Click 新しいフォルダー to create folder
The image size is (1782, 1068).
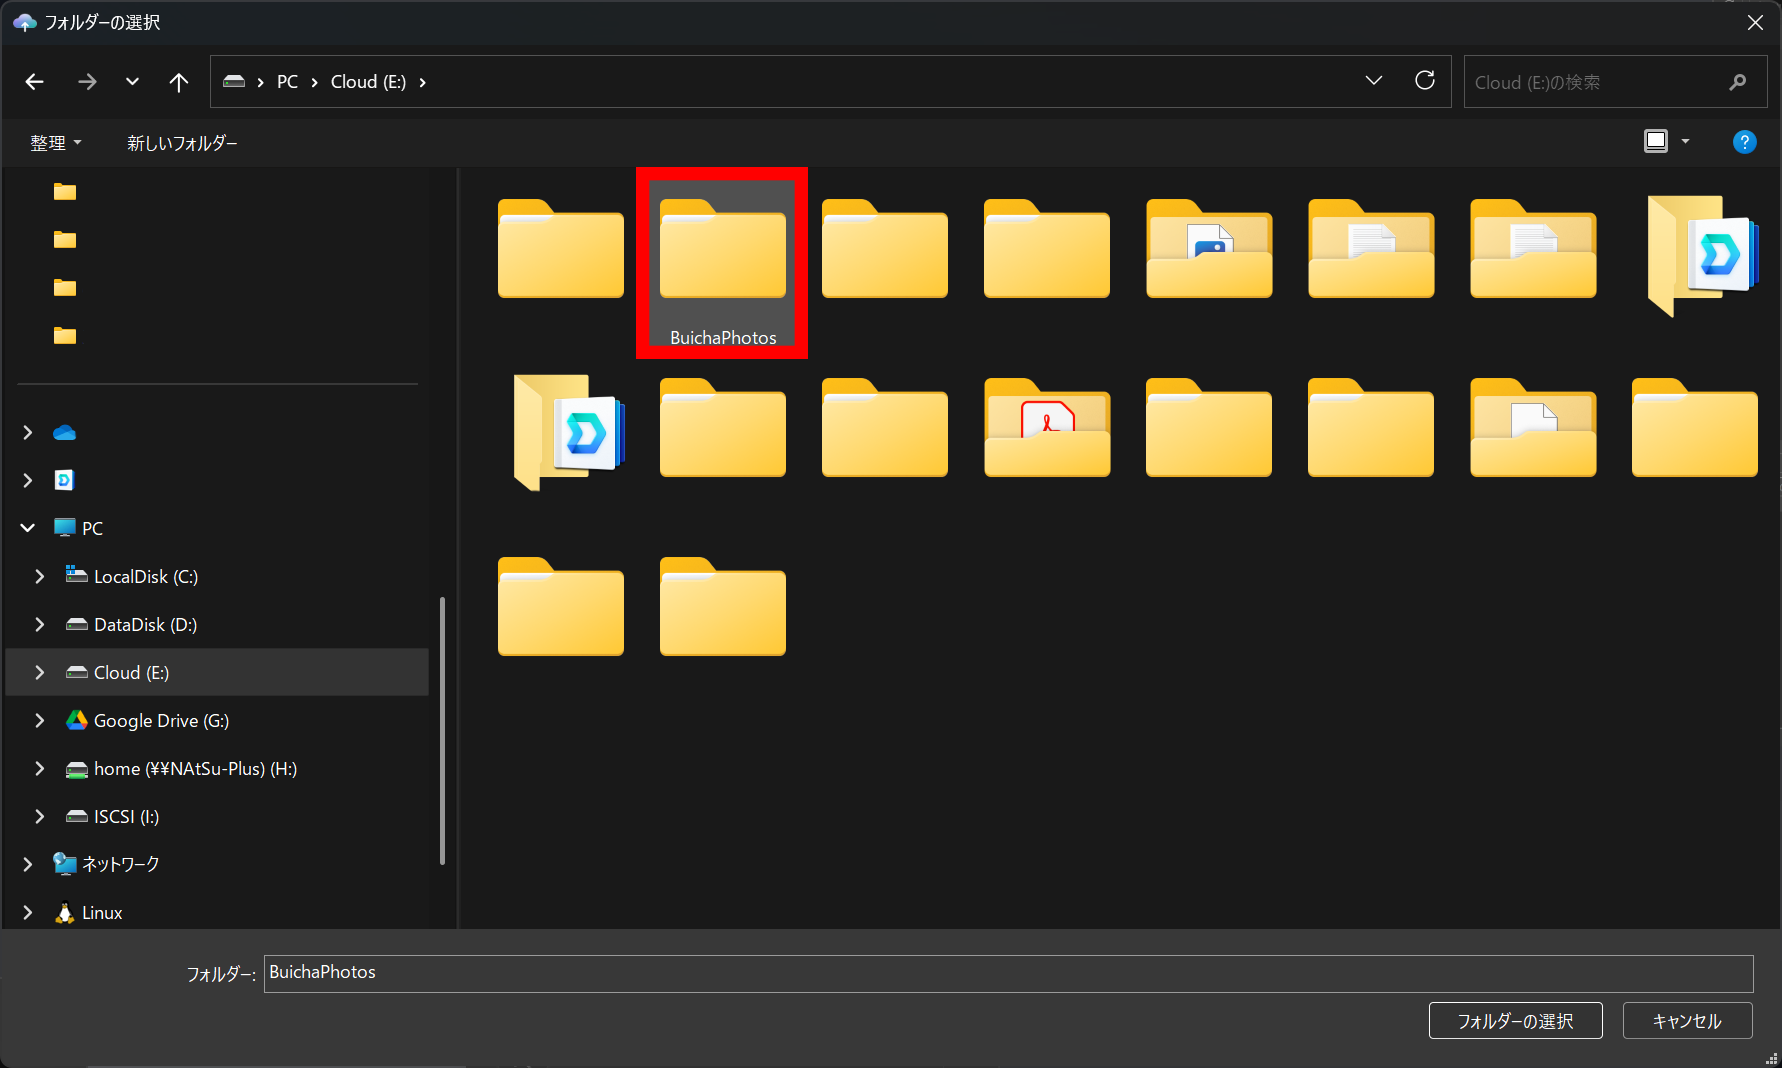click(182, 143)
